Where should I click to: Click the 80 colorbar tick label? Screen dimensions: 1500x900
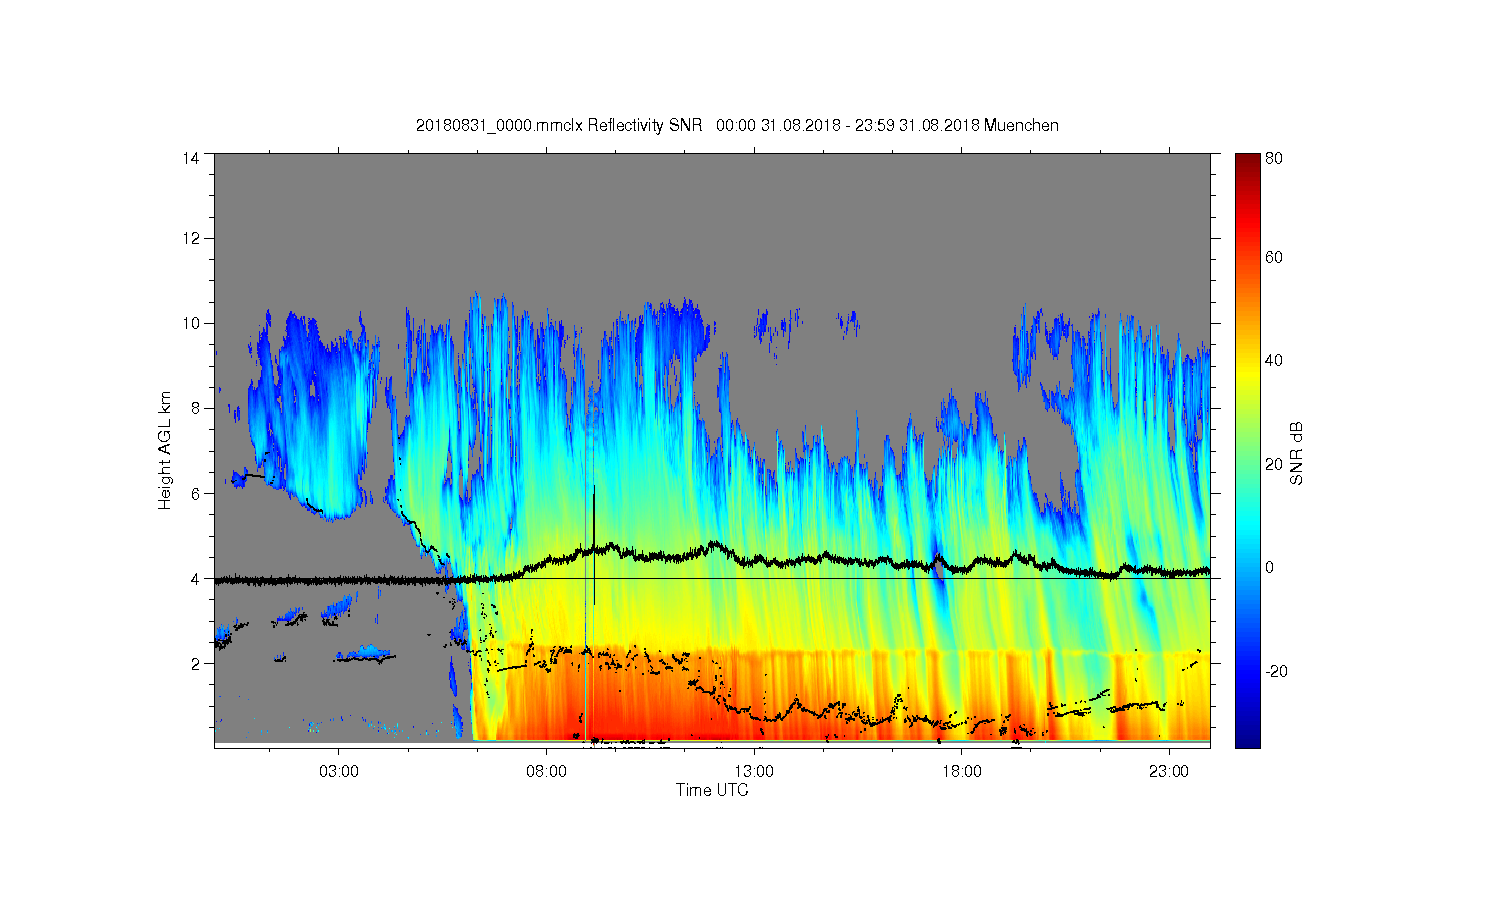pos(1273,158)
